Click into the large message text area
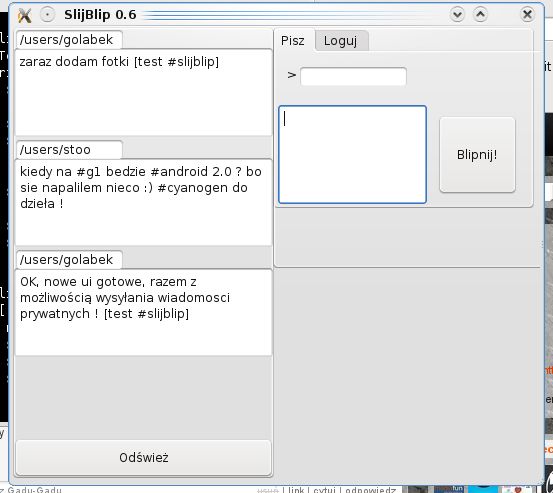This screenshot has height=493, width=553. [x=352, y=154]
